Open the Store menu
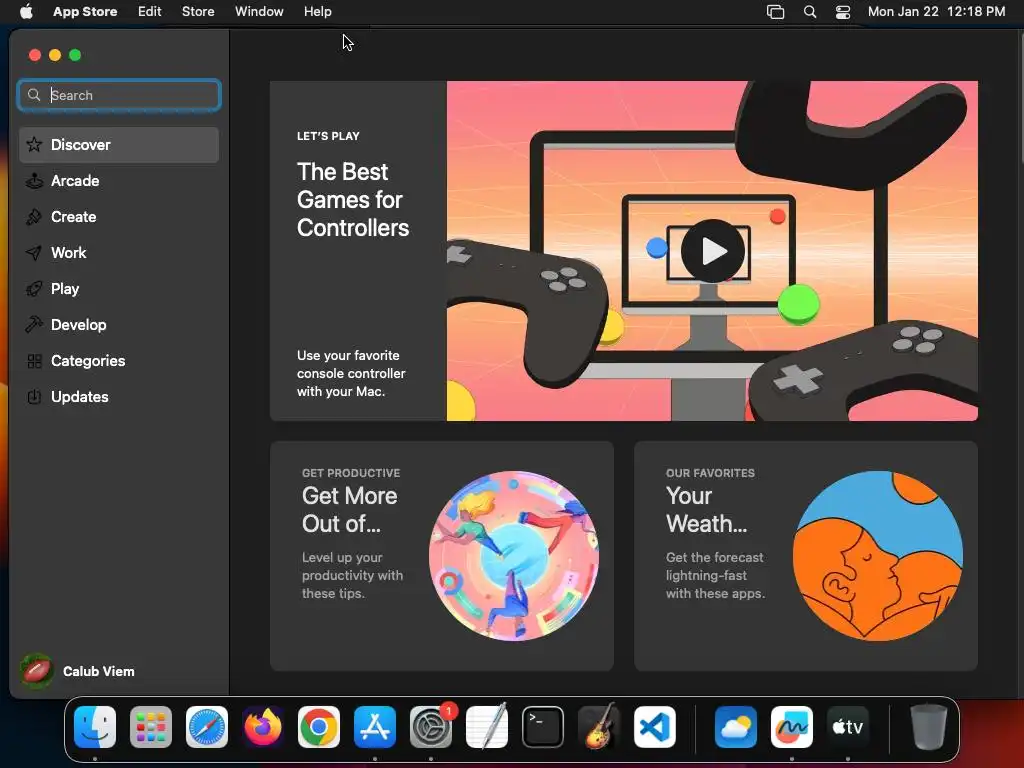Viewport: 1024px width, 768px height. pyautogui.click(x=198, y=12)
